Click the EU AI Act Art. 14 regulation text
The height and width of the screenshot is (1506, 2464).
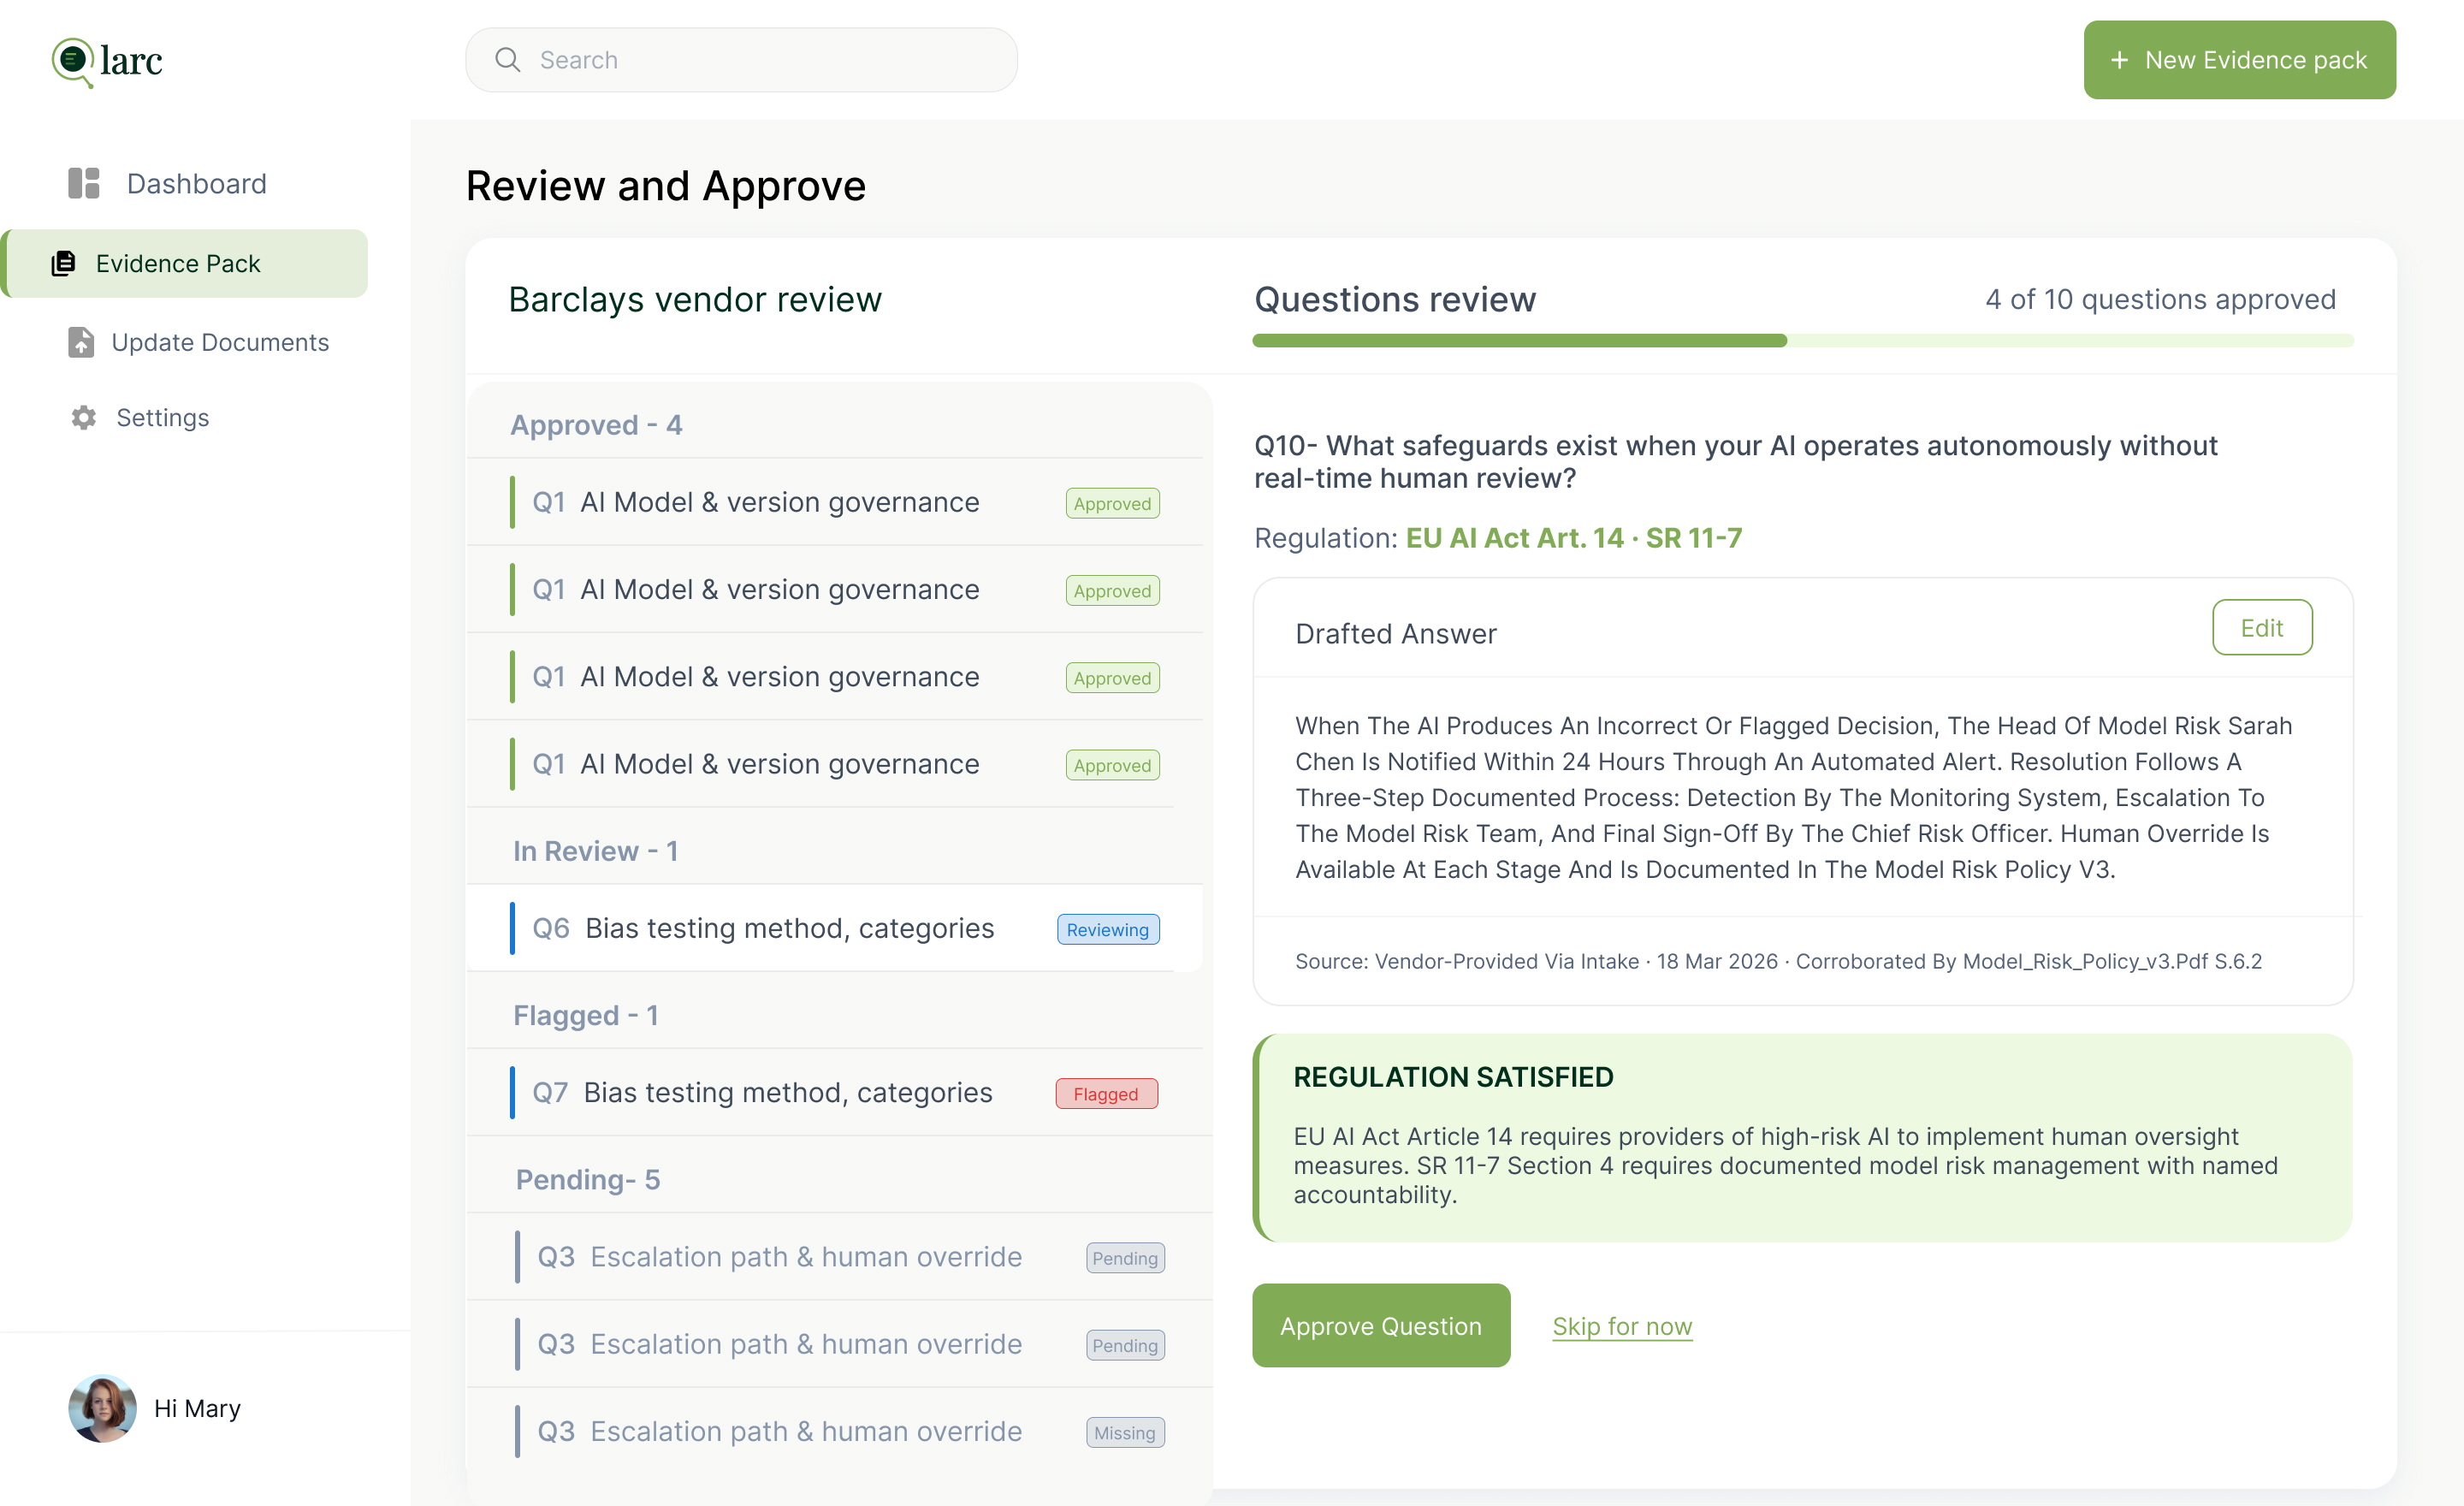[1573, 538]
